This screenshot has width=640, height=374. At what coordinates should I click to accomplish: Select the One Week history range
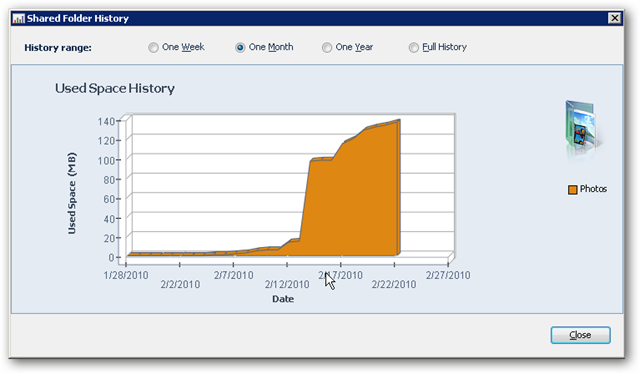click(176, 47)
